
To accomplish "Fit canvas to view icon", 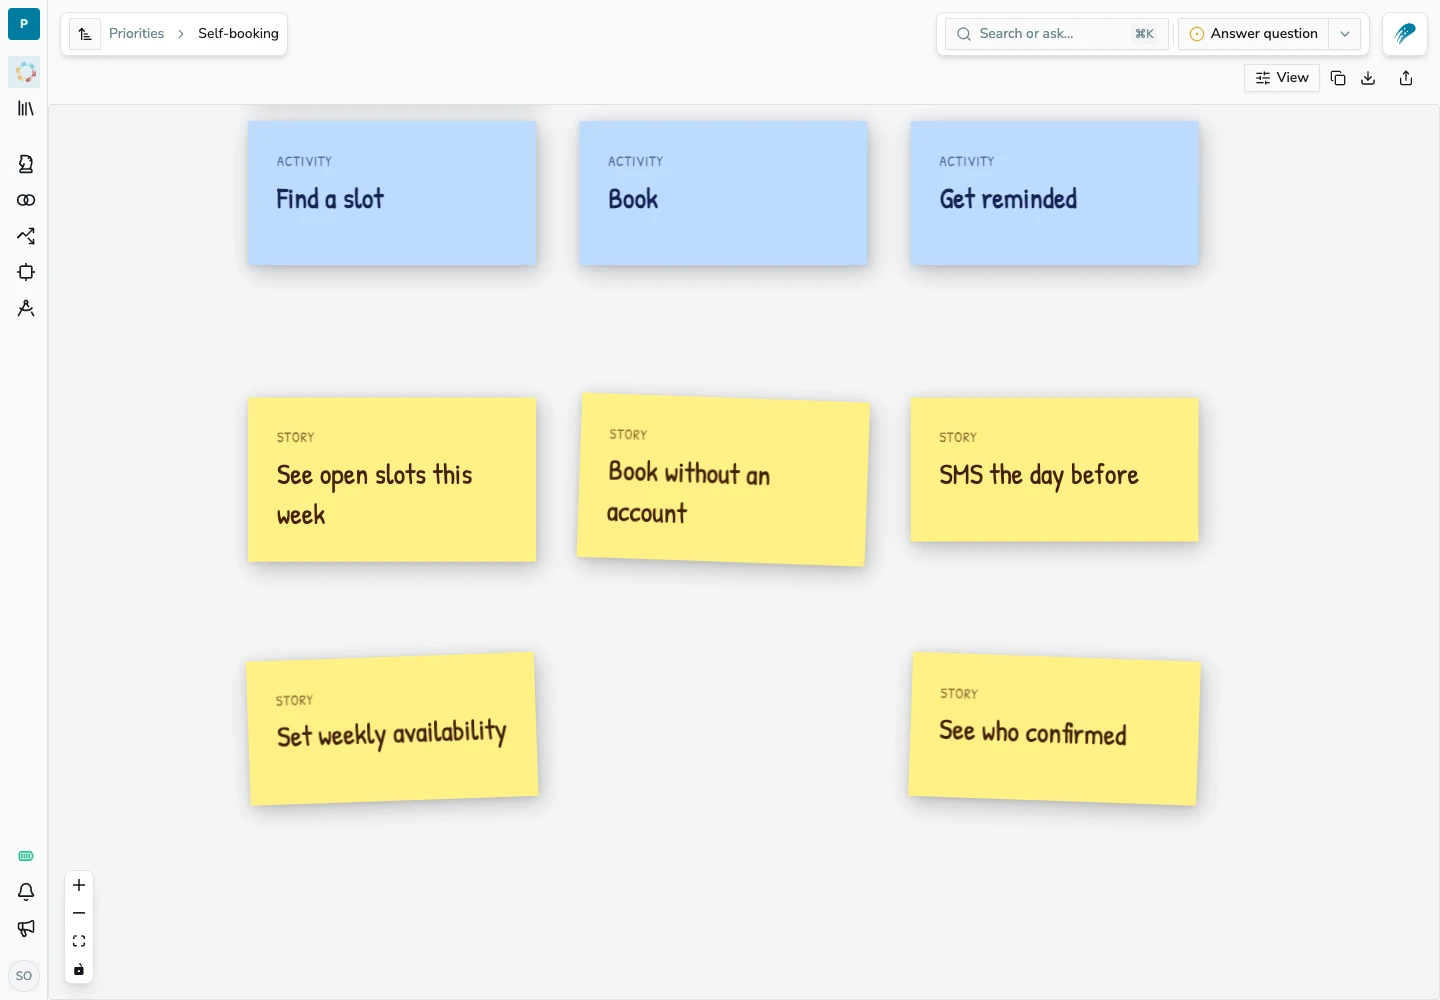I will click(x=79, y=941).
